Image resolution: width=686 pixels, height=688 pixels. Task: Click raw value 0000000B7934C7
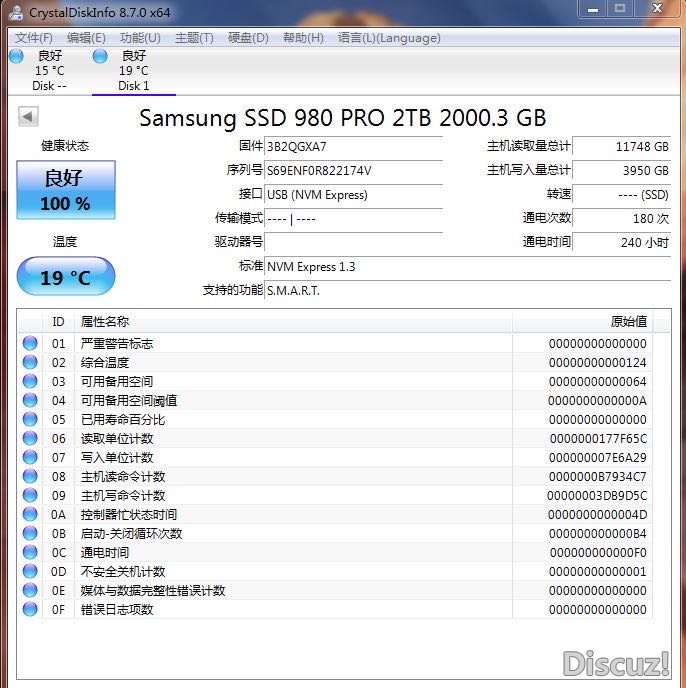click(598, 477)
